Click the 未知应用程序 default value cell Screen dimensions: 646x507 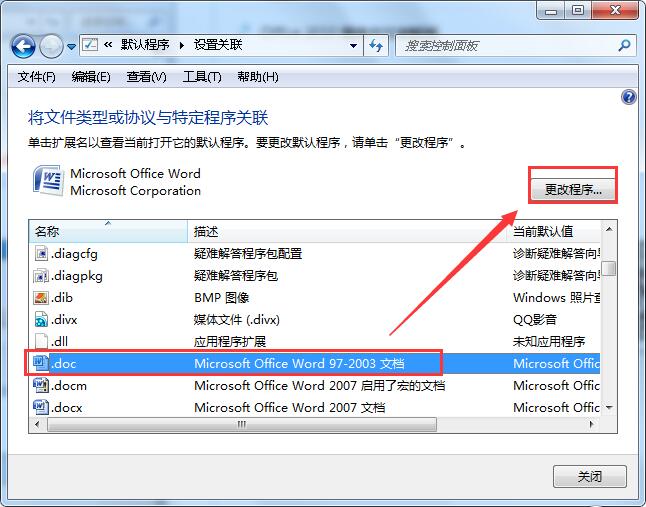coord(549,341)
